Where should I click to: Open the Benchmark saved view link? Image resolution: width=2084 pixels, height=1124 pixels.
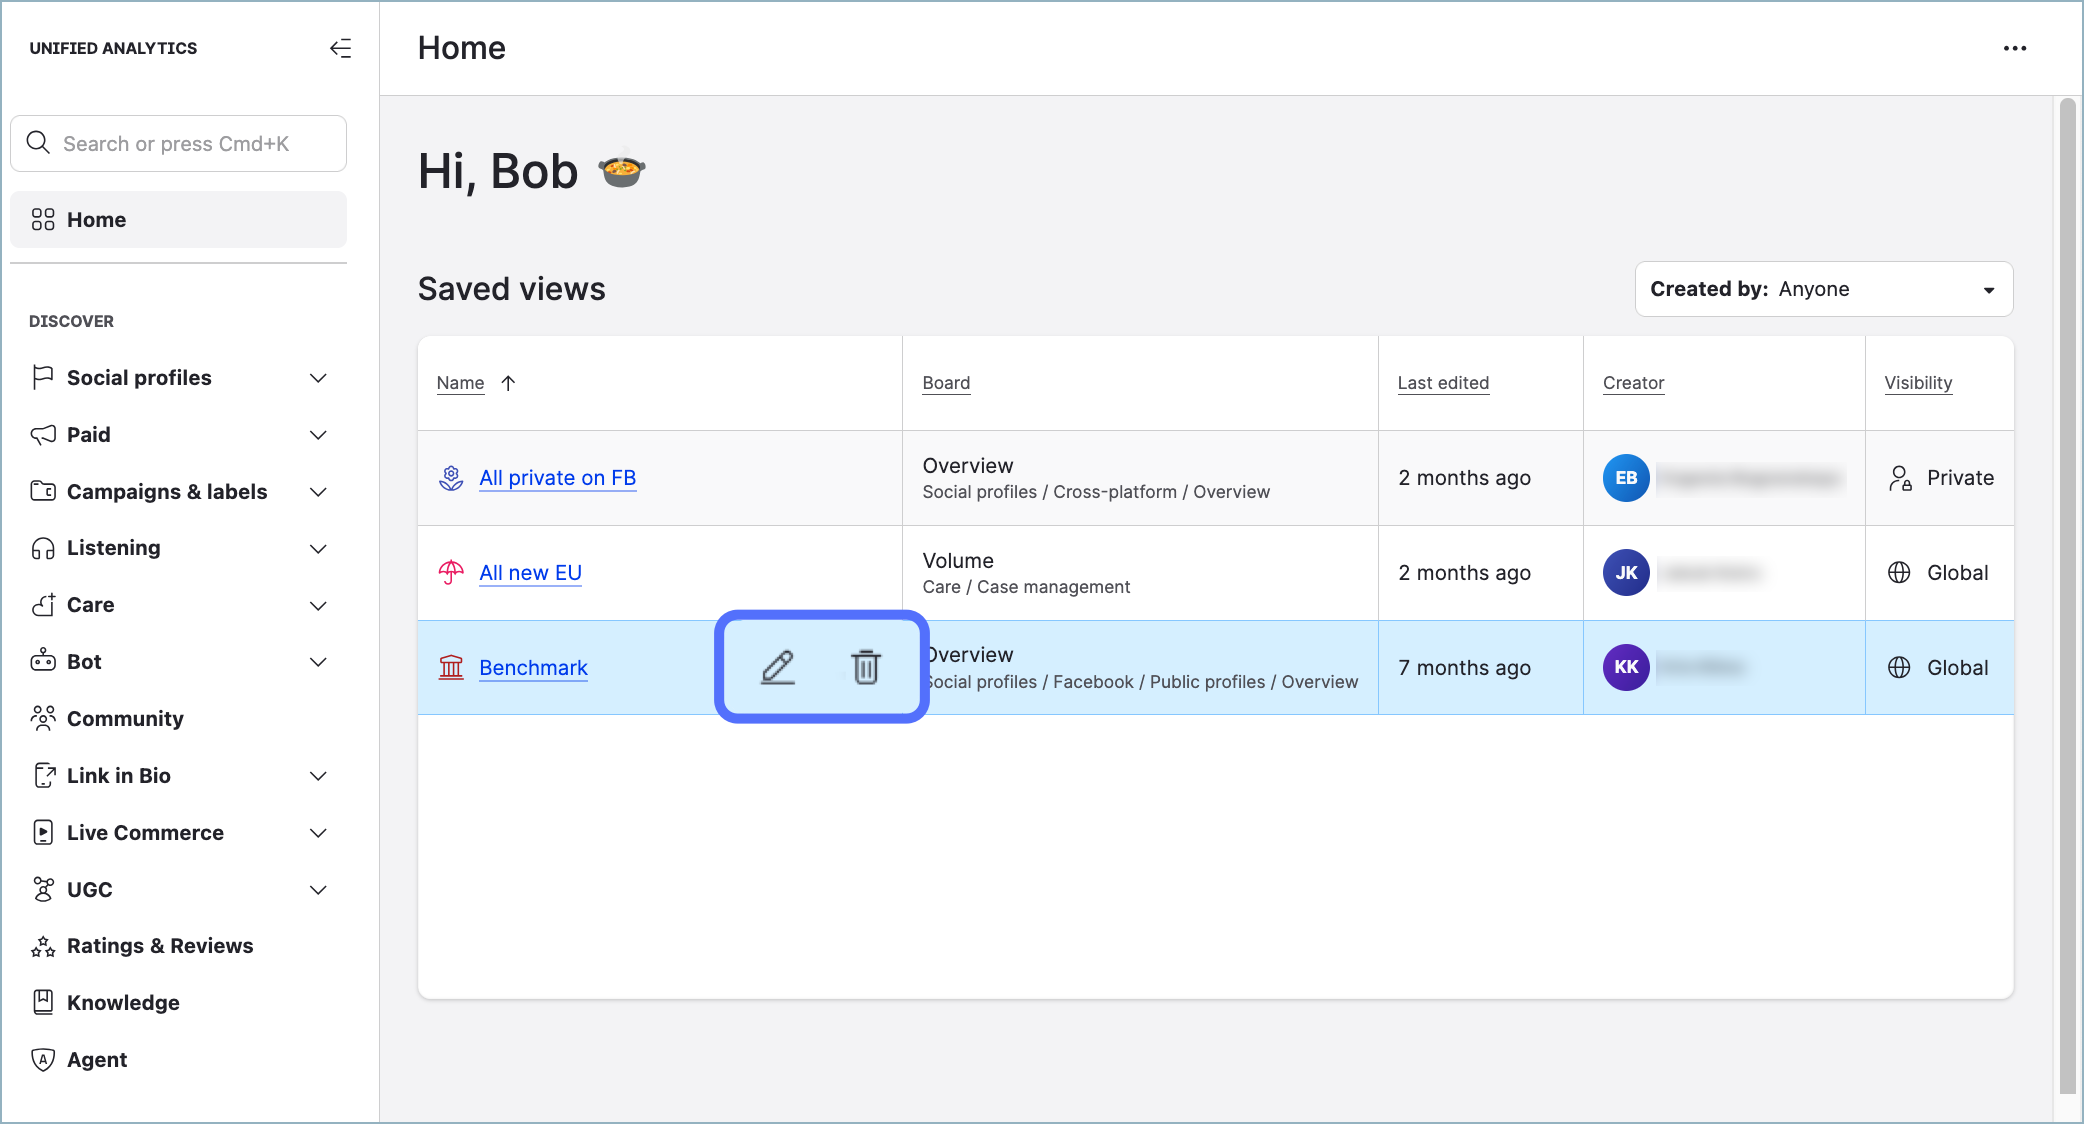click(533, 667)
